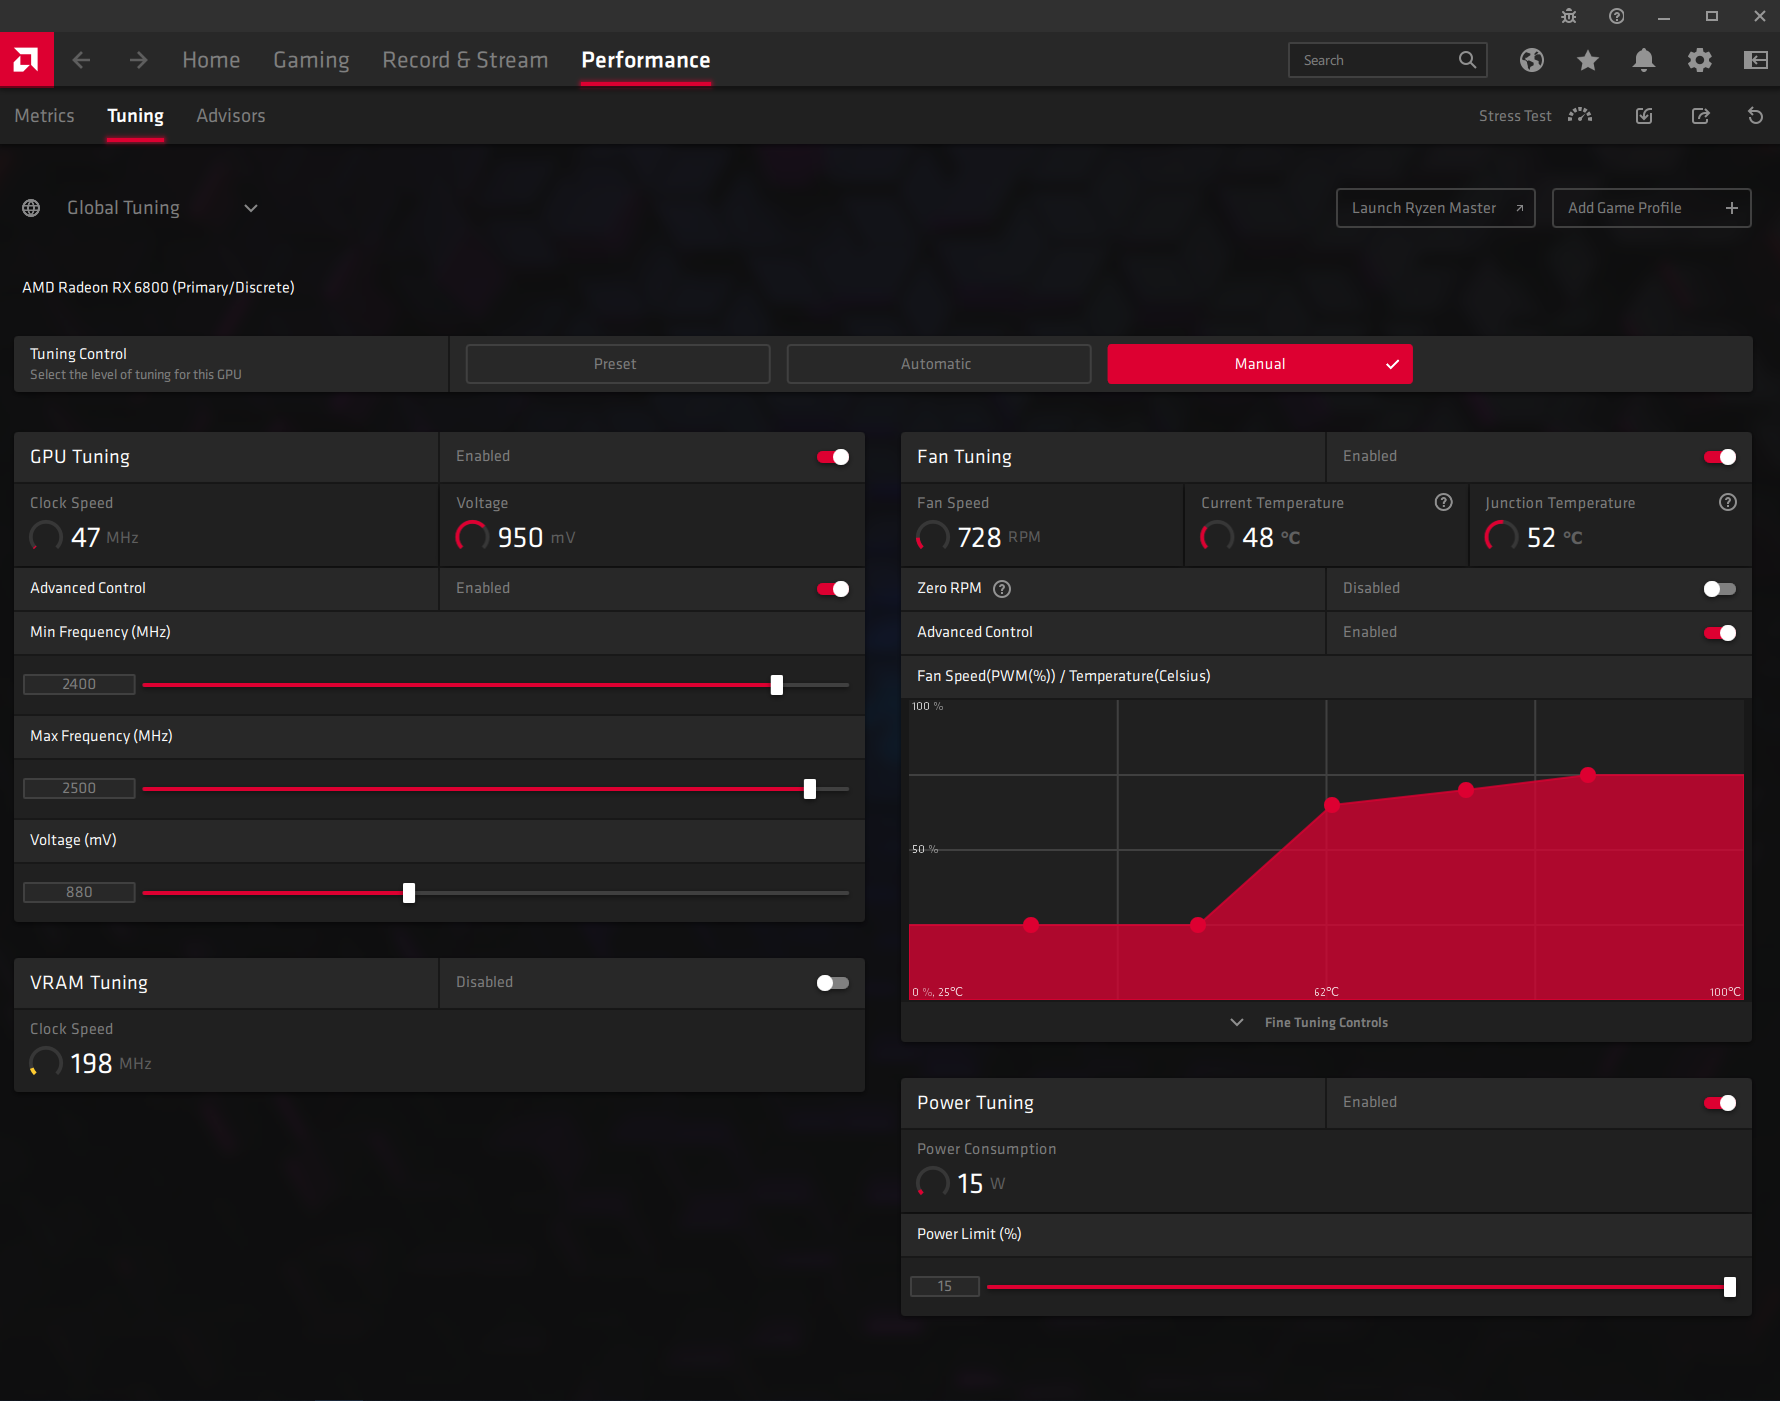This screenshot has width=1780, height=1401.
Task: Open the web browser globe icon
Action: pyautogui.click(x=1531, y=60)
